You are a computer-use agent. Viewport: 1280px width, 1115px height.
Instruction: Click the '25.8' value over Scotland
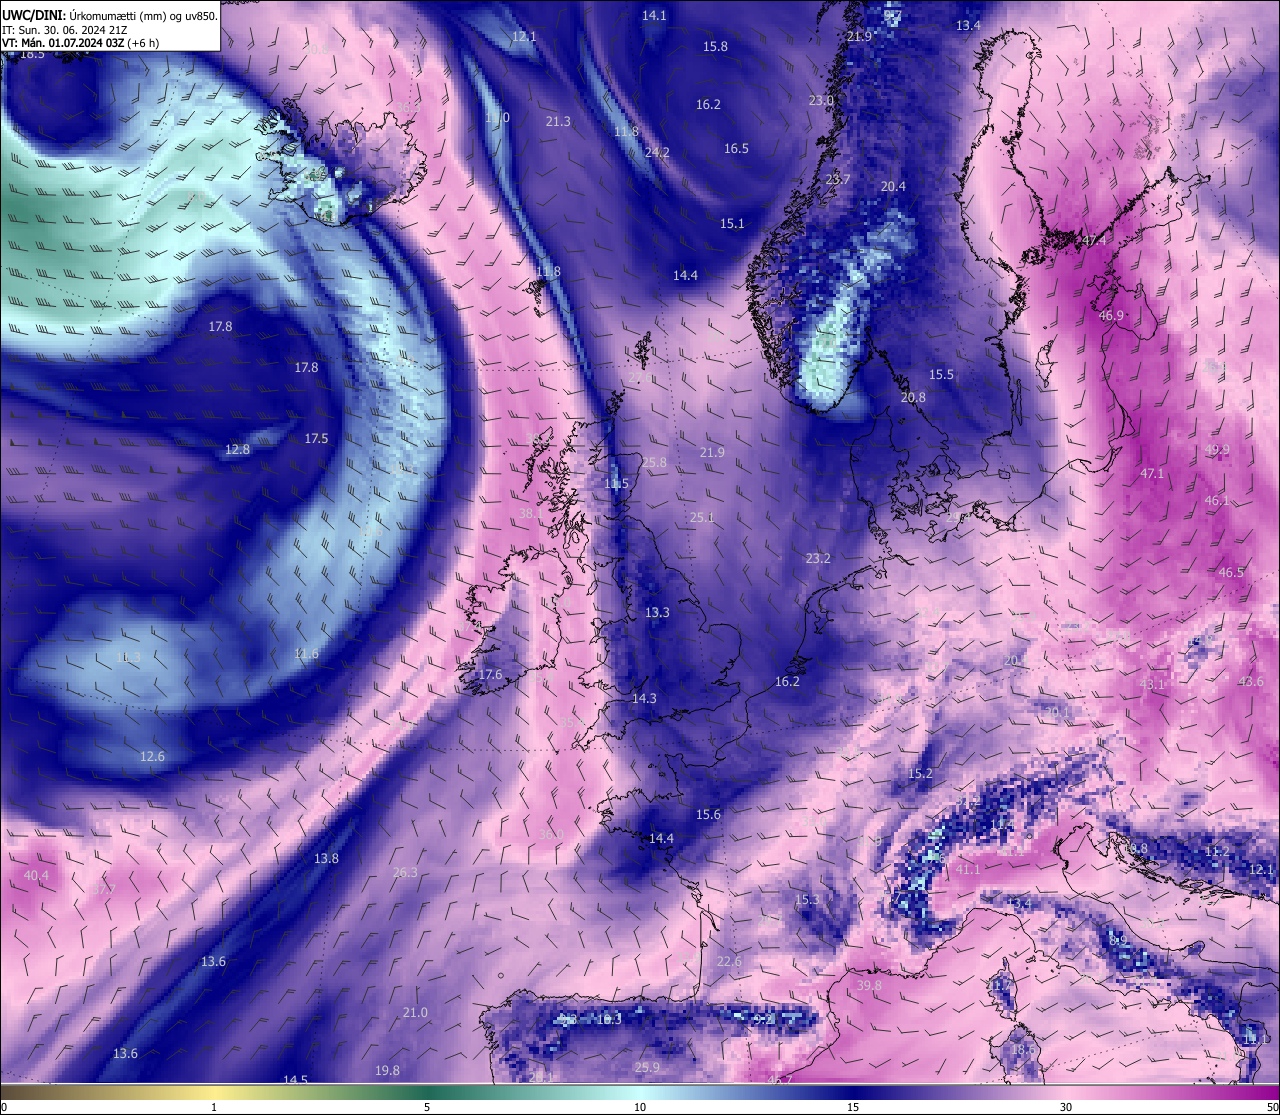tap(654, 462)
